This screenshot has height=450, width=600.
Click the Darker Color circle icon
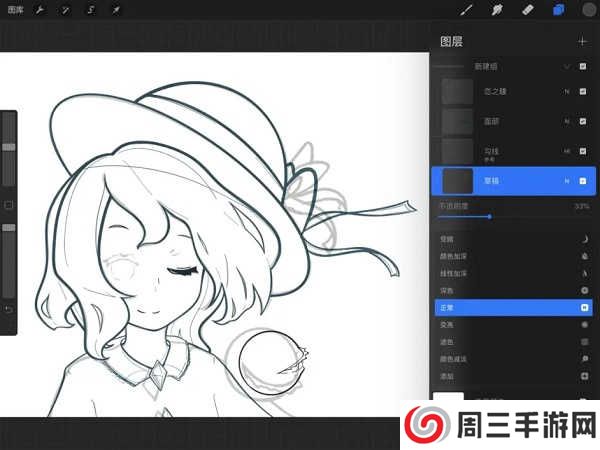pos(585,290)
